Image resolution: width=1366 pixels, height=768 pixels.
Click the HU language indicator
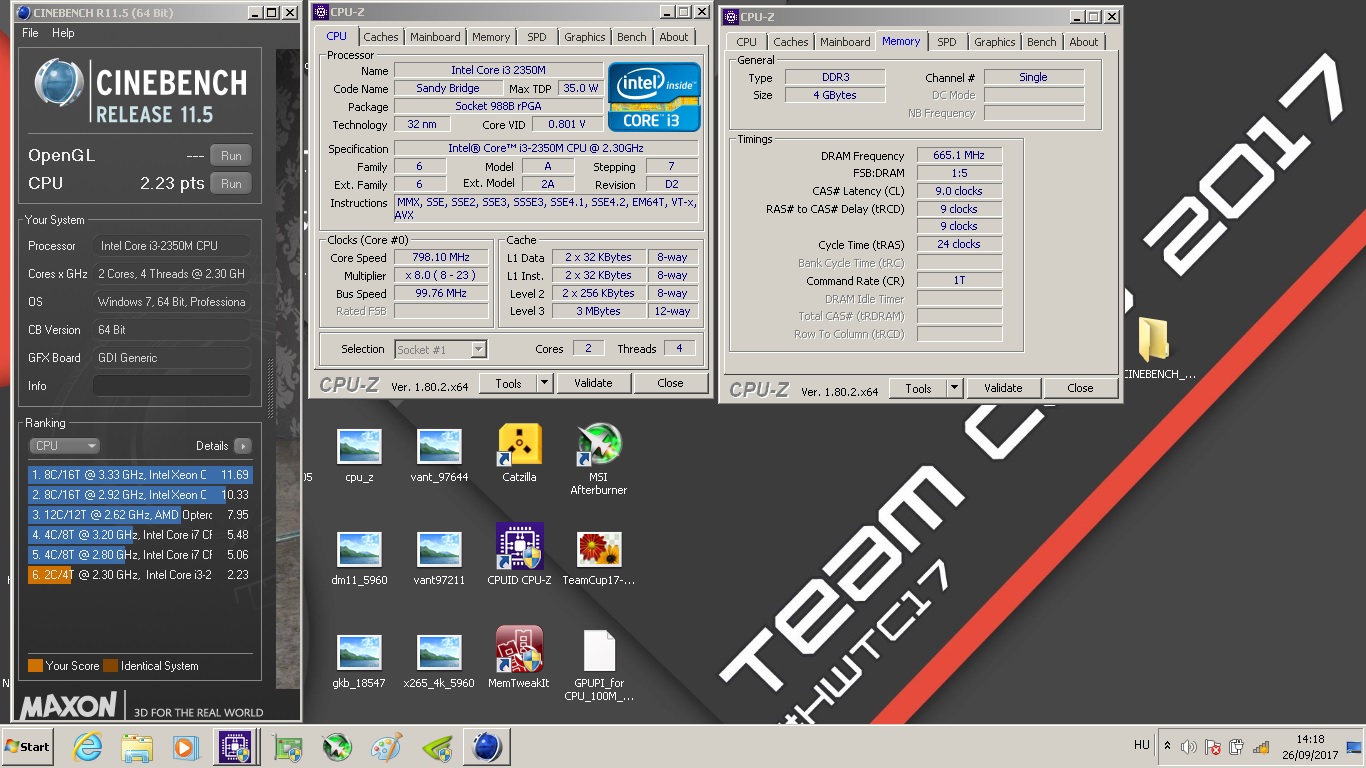[x=1142, y=746]
